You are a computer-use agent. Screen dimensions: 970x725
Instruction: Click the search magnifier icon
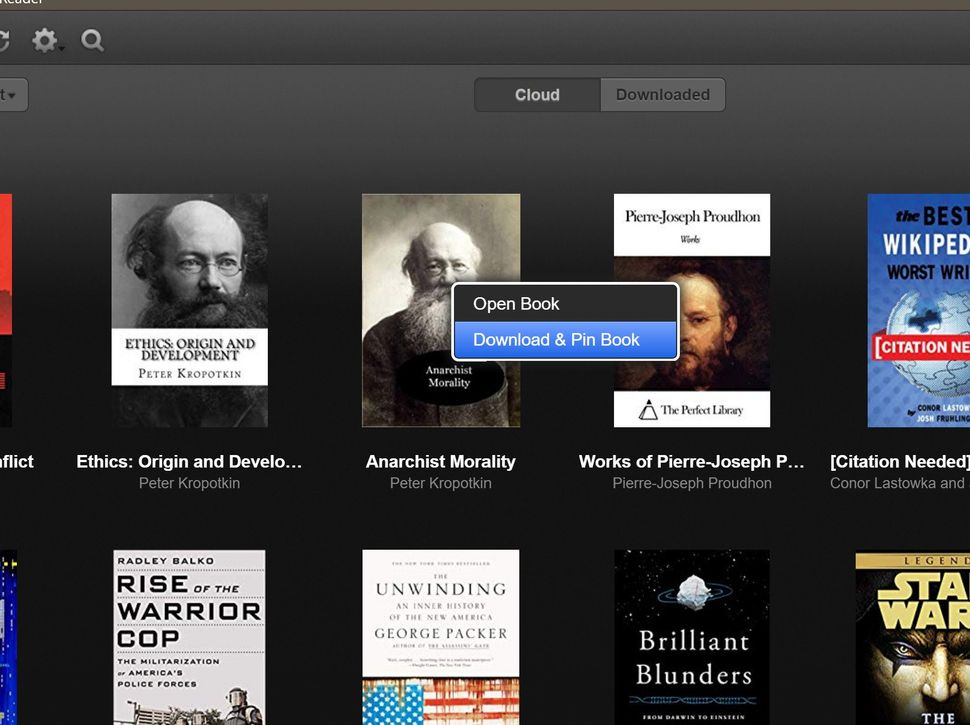point(91,41)
